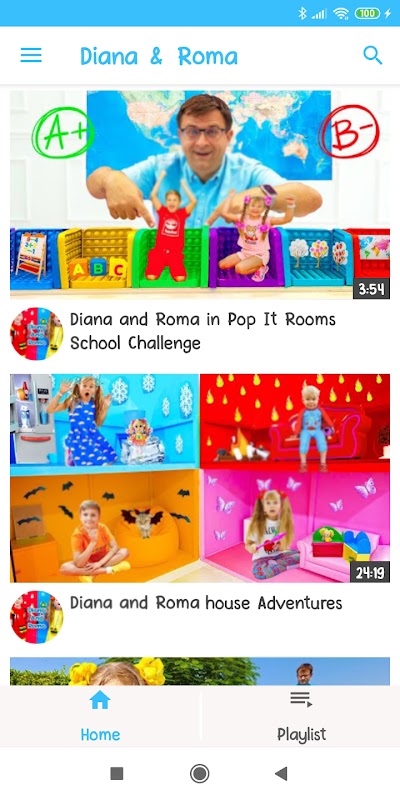
Task: Switch to the Playlist tab
Action: [x=301, y=716]
